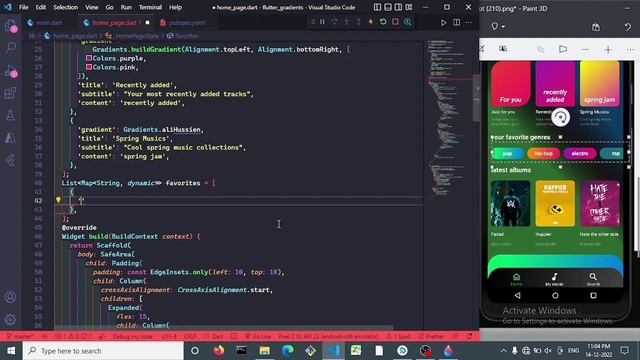Open the Help menu
This screenshot has height=360, width=640.
click(176, 7)
